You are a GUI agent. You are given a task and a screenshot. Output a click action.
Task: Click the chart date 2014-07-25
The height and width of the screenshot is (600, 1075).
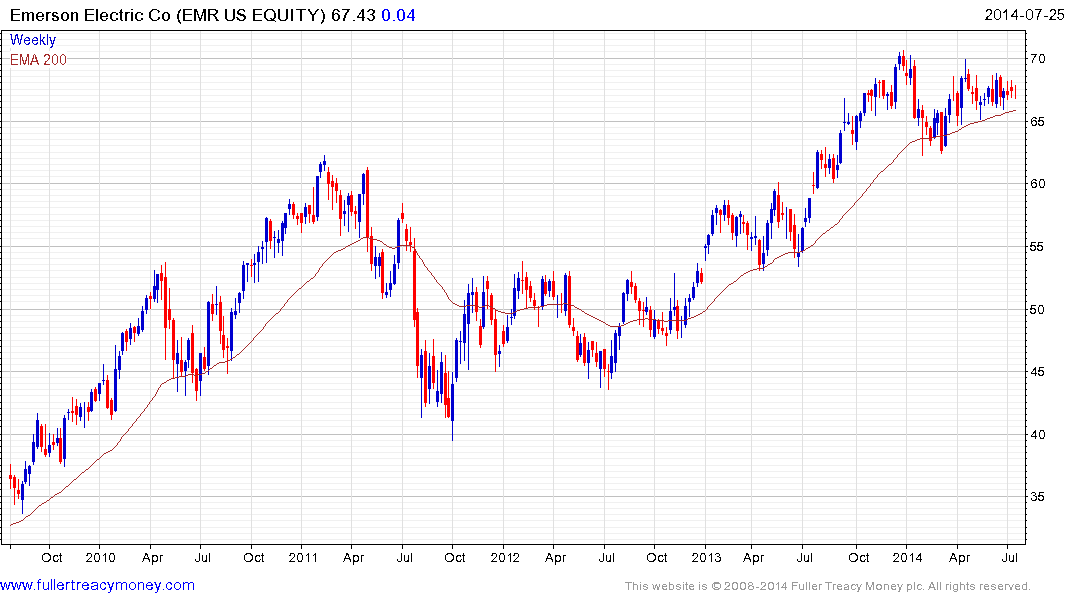point(1024,15)
